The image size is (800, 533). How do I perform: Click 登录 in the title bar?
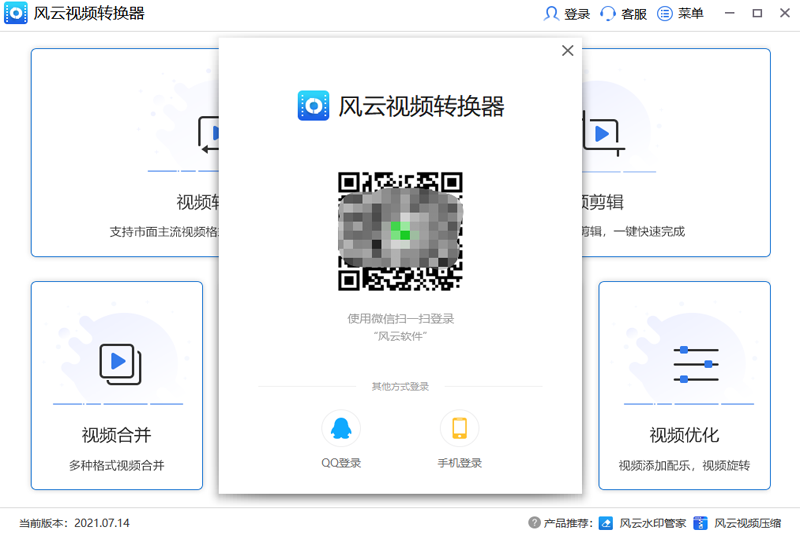567,14
